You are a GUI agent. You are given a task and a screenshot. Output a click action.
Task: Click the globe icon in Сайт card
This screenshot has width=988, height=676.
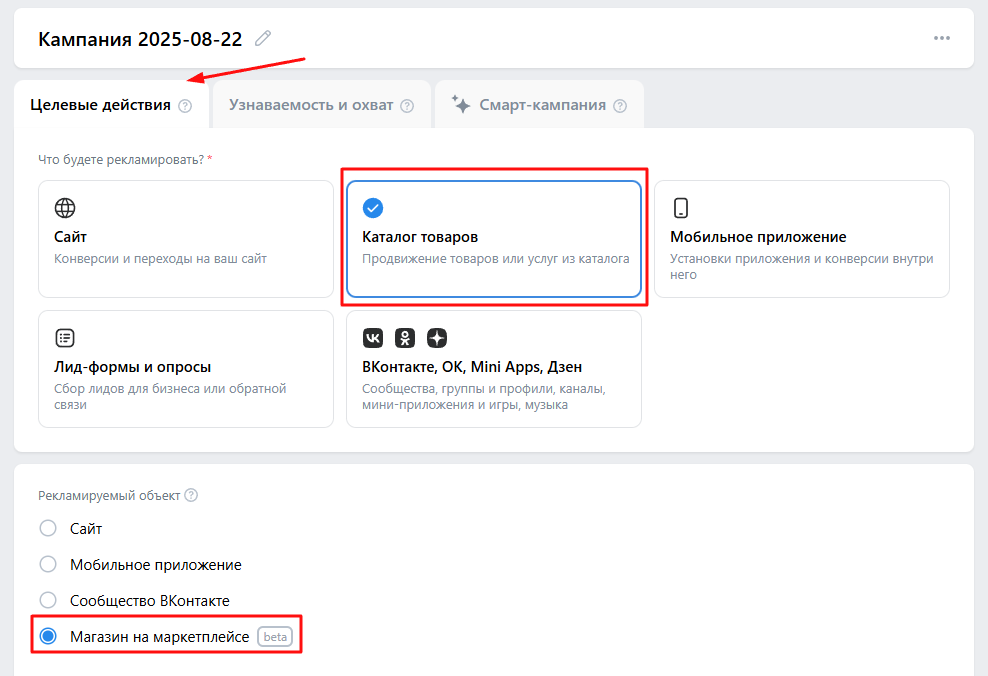coord(65,208)
